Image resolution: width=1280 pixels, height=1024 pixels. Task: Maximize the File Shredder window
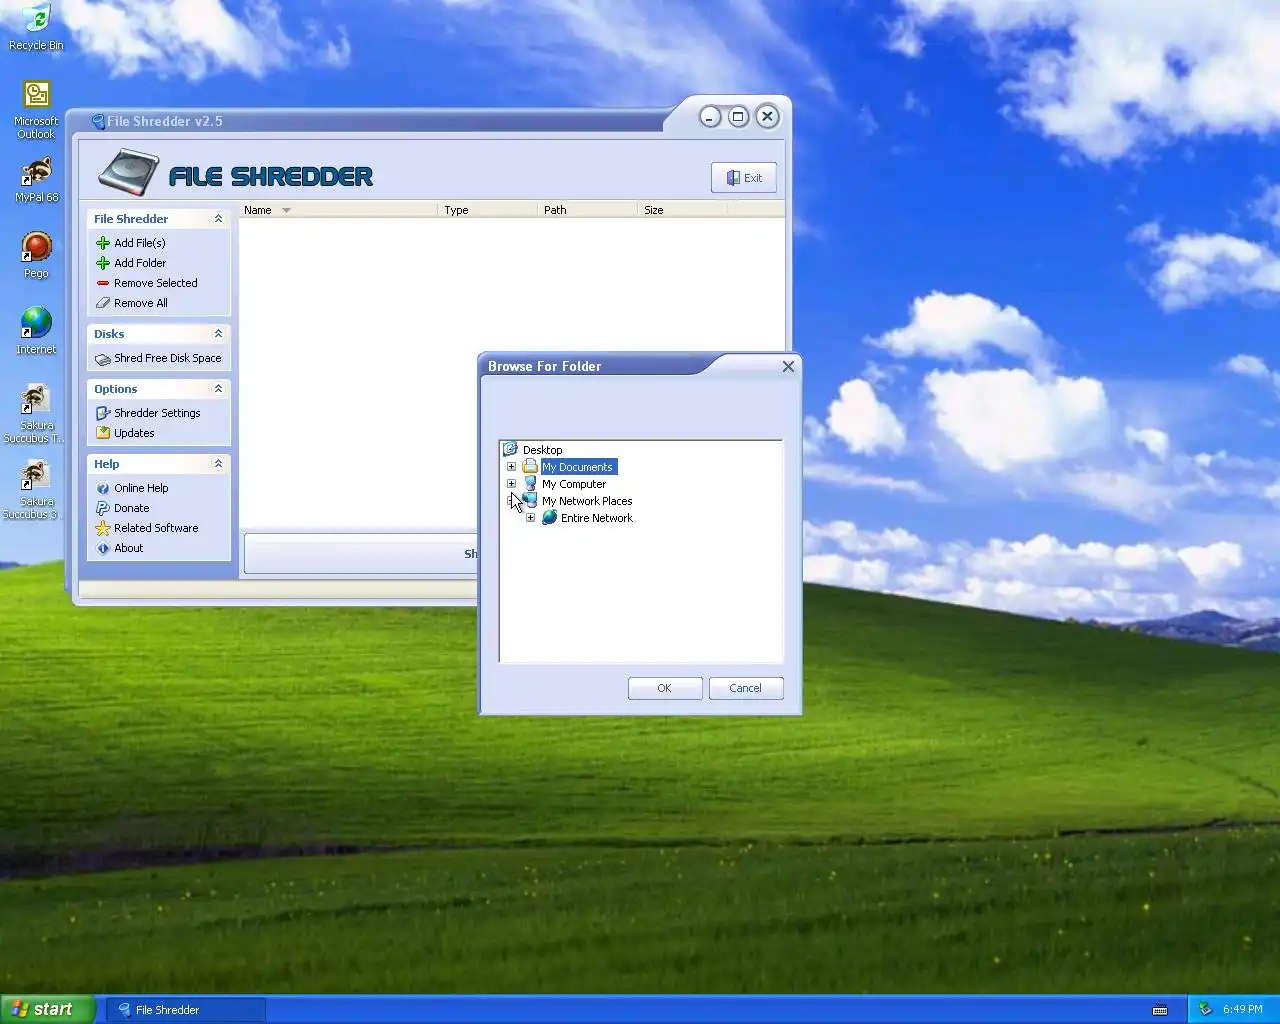[x=738, y=117]
